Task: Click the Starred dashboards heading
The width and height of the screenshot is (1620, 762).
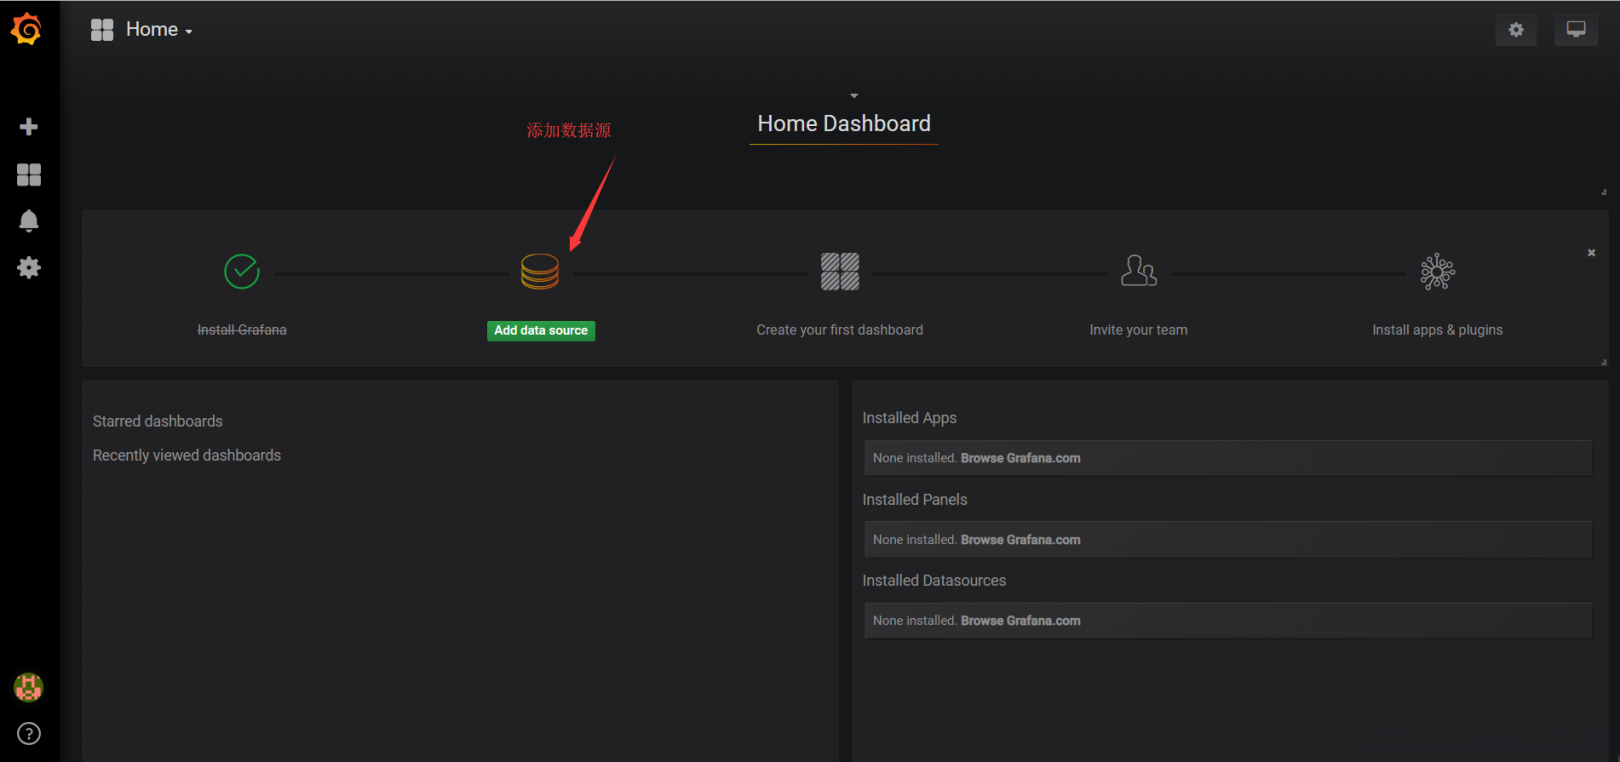Action: [x=158, y=422]
